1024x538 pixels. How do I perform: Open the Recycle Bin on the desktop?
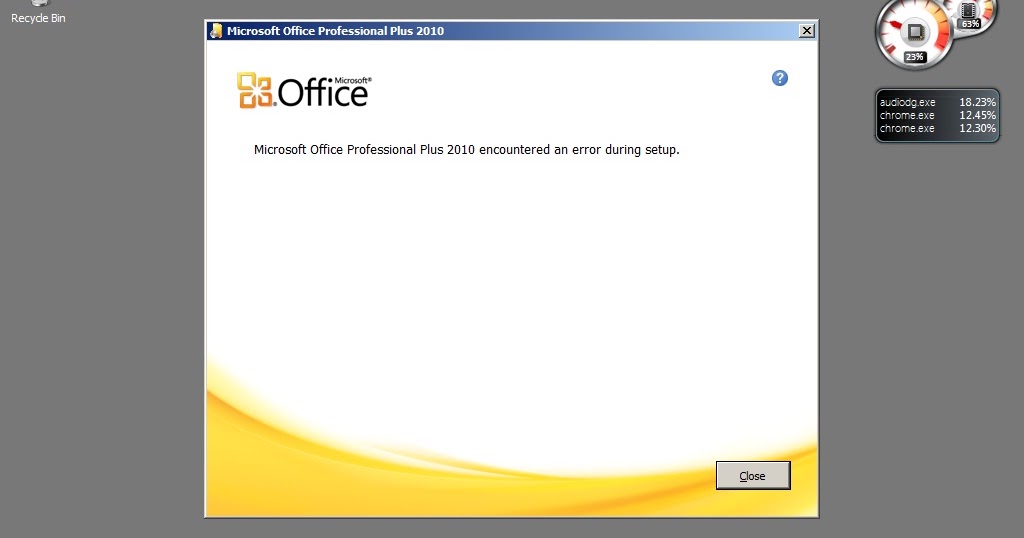point(38,12)
